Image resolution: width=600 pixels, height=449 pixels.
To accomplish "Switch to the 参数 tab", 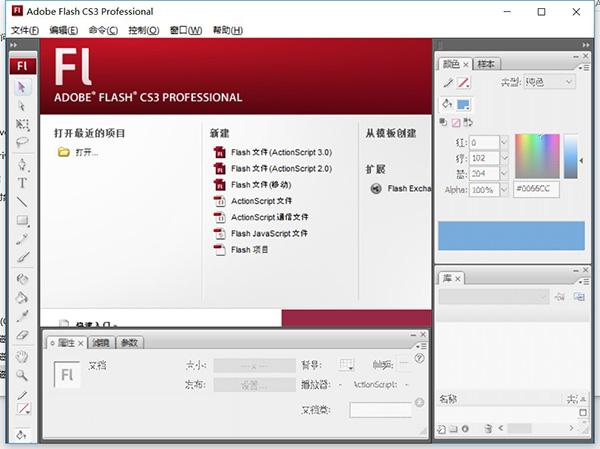I will click(130, 342).
